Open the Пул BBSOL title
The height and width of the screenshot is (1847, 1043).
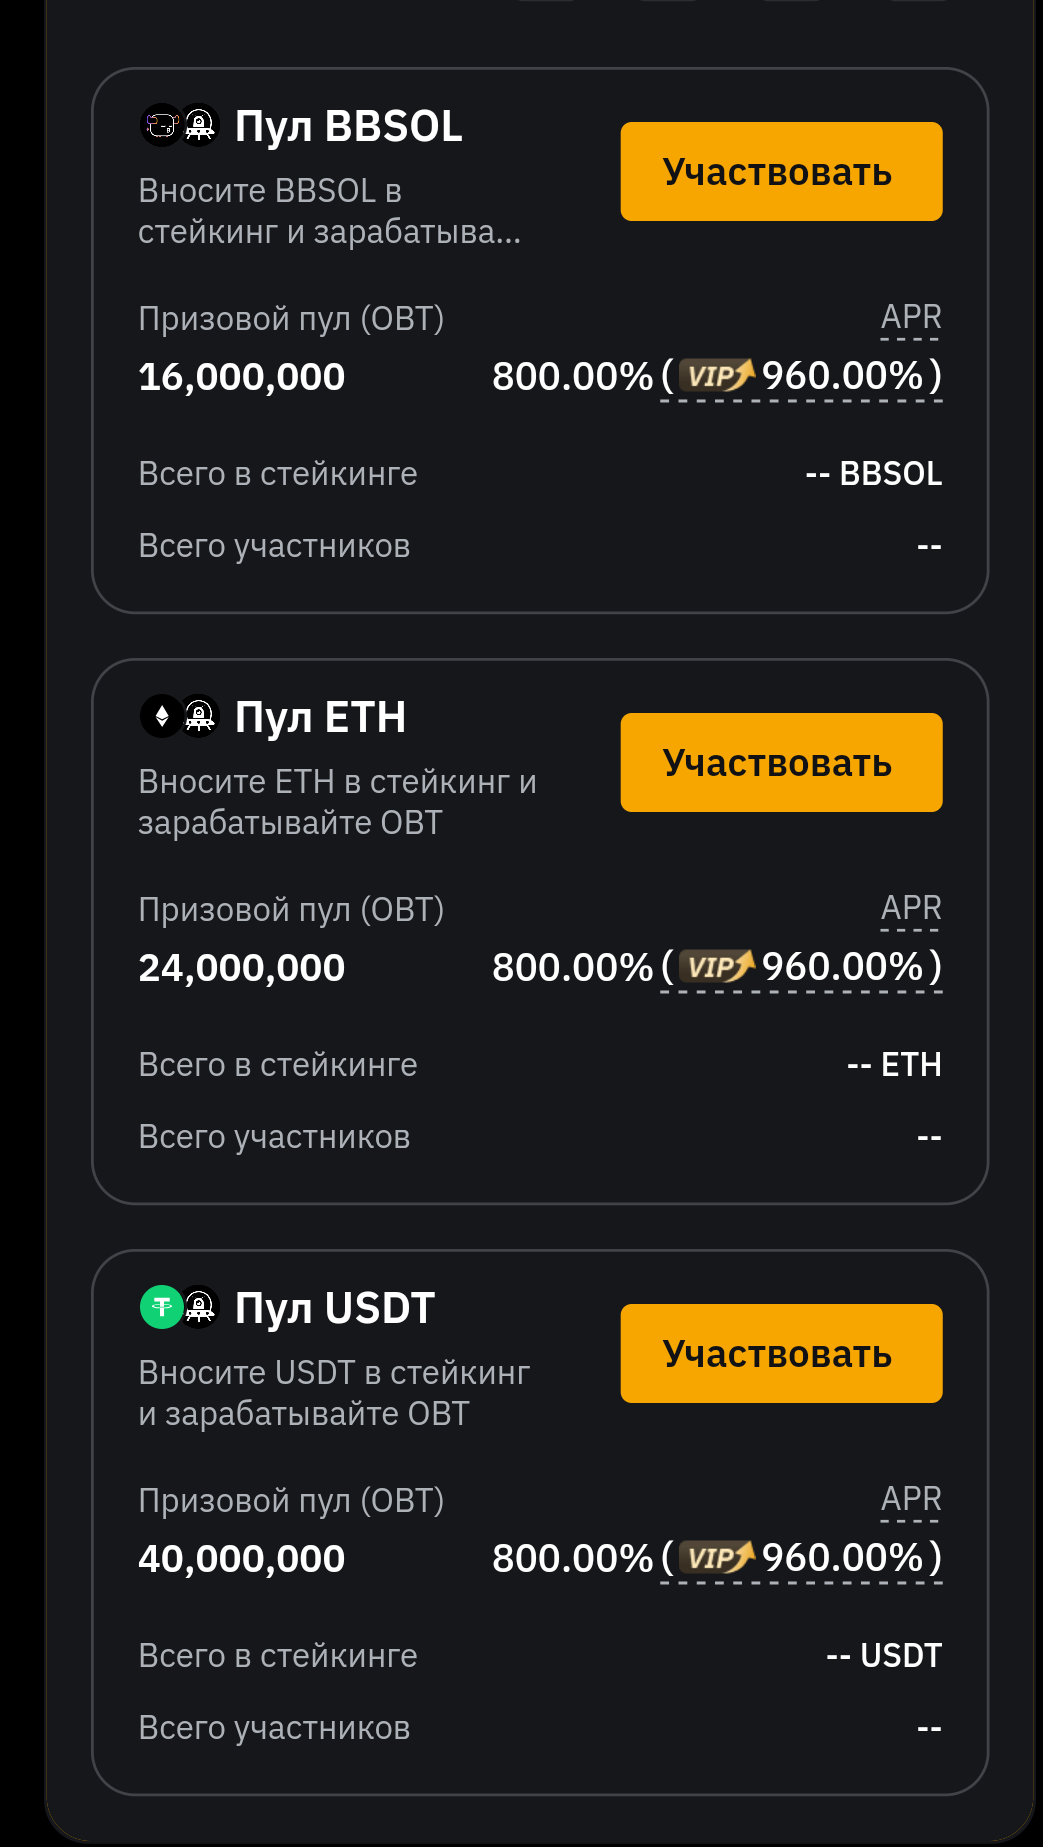pyautogui.click(x=348, y=127)
